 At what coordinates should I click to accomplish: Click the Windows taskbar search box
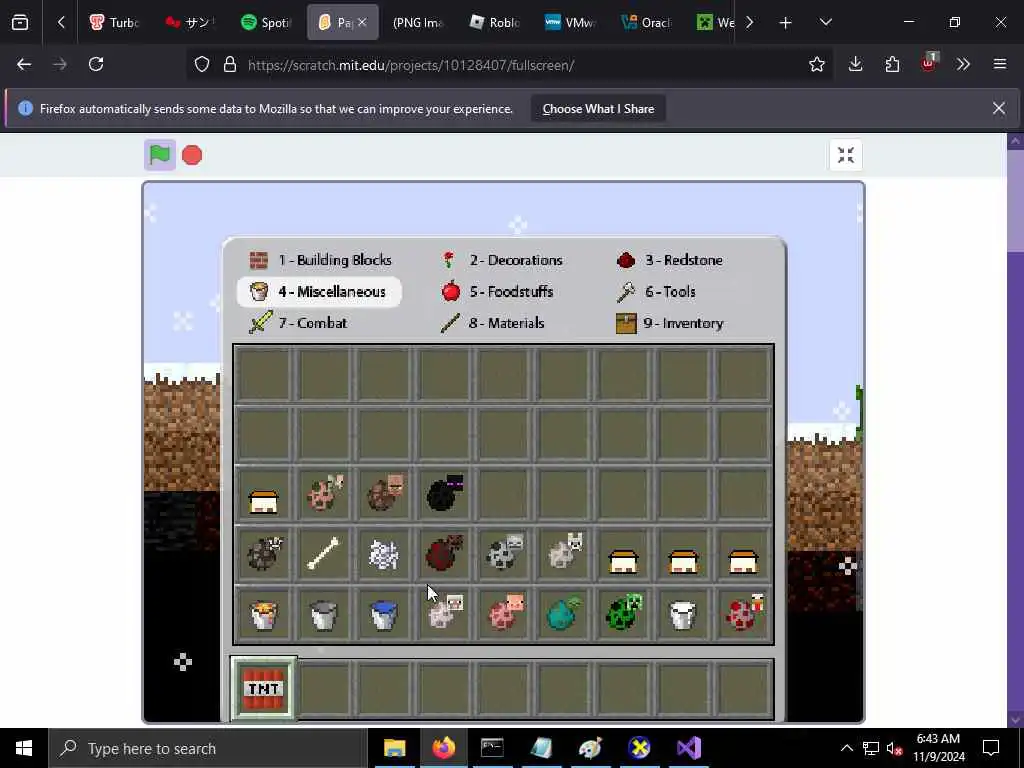[208, 748]
